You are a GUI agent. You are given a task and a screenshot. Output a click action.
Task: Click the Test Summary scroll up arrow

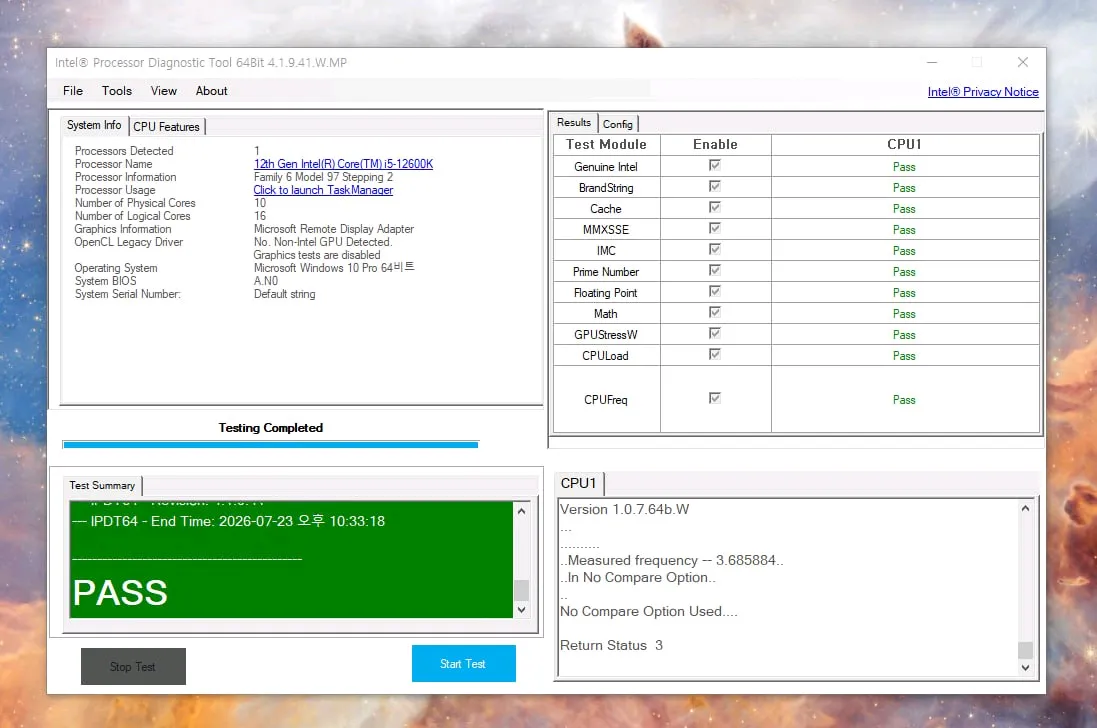(521, 511)
